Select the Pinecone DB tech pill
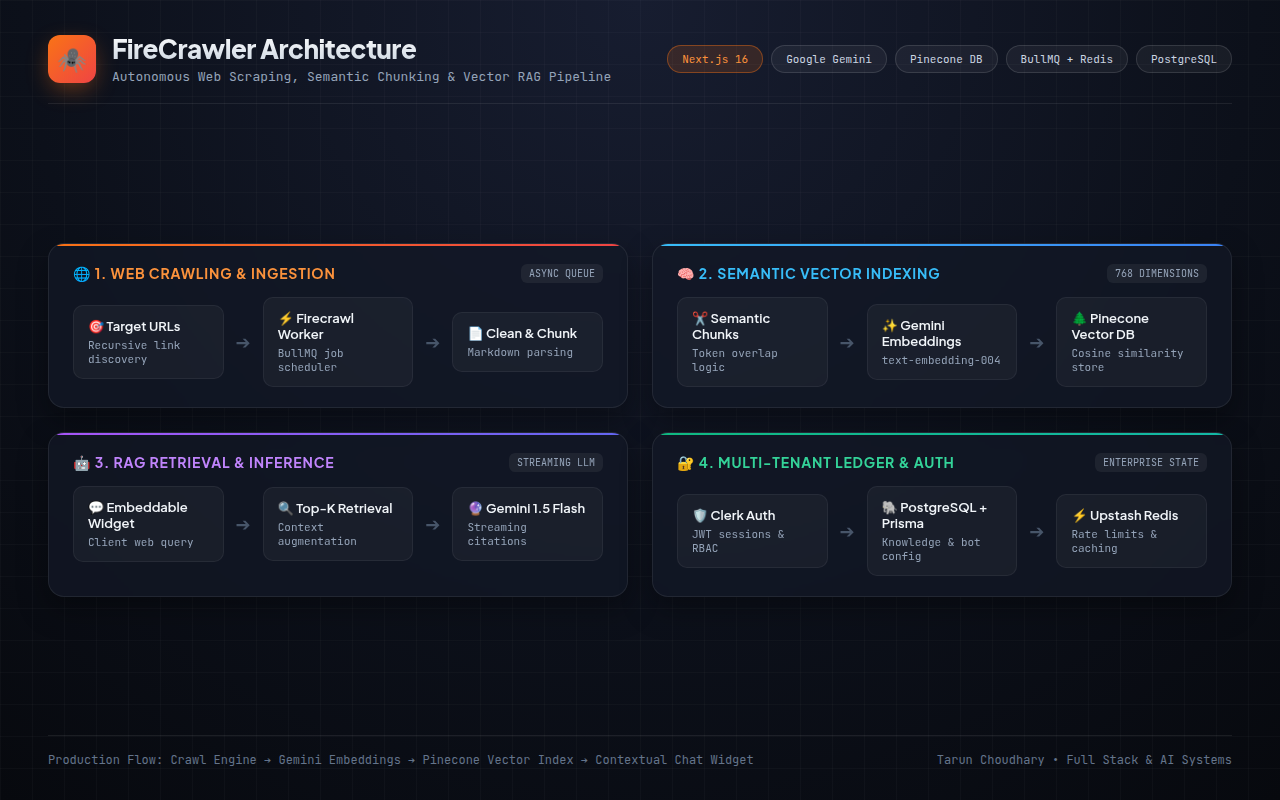Image resolution: width=1280 pixels, height=800 pixels. pos(946,59)
